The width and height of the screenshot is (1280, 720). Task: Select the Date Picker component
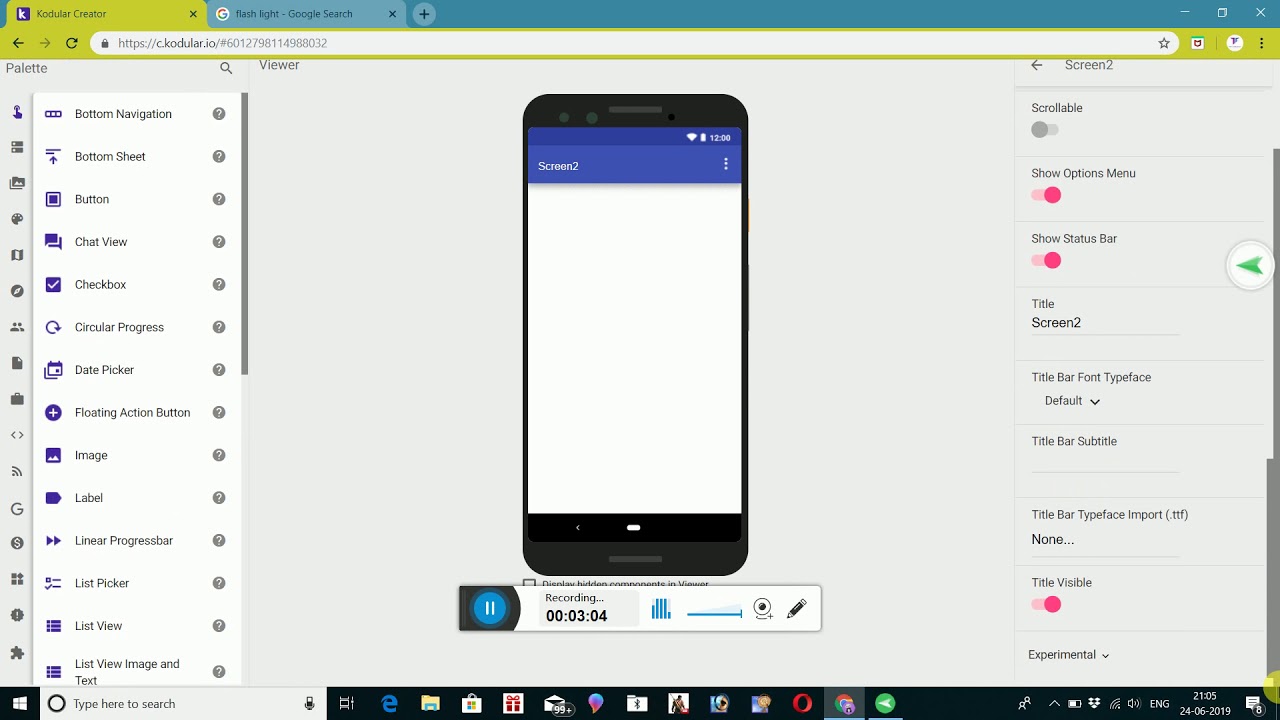[139, 370]
